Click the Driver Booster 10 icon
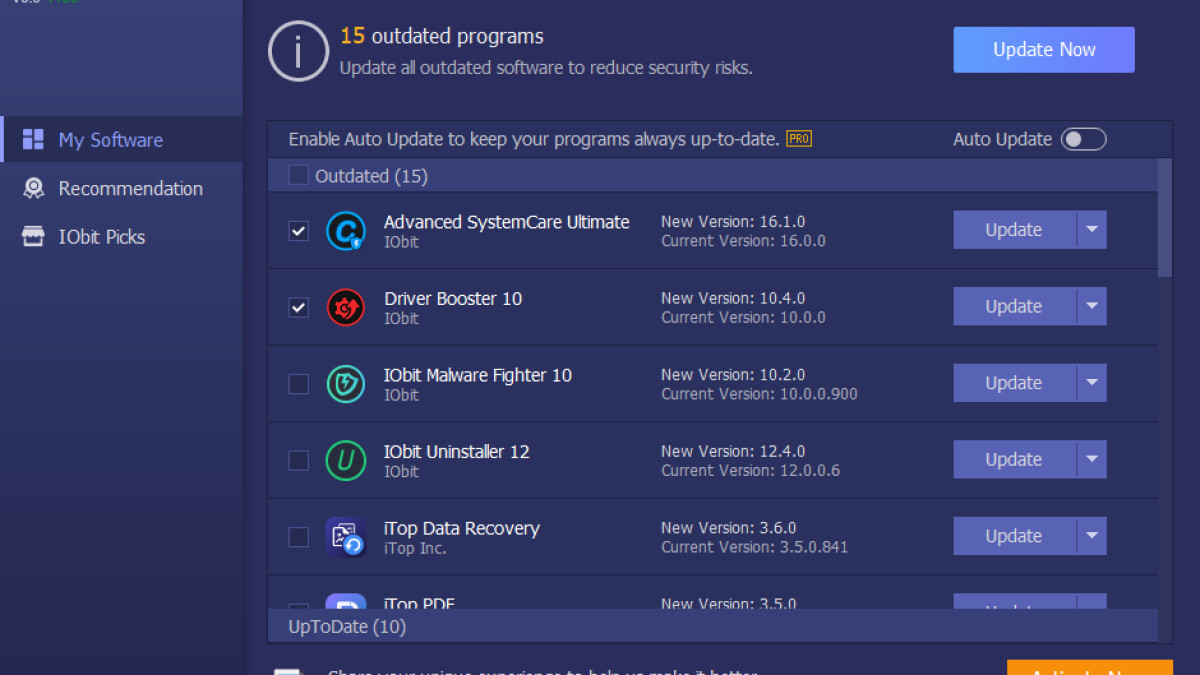The image size is (1200, 675). point(346,307)
